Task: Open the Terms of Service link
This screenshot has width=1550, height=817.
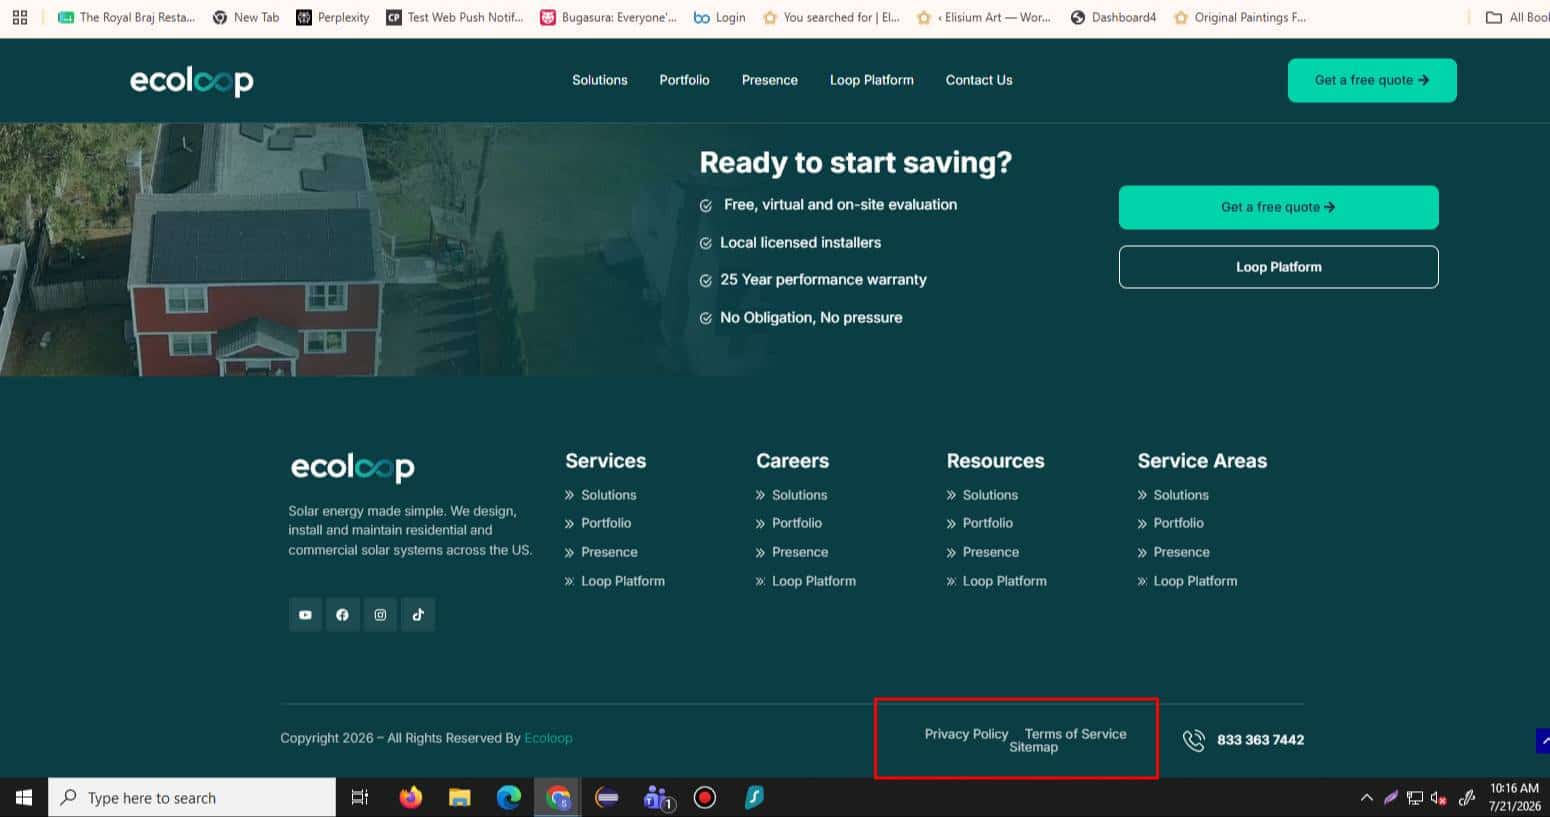Action: pyautogui.click(x=1075, y=734)
